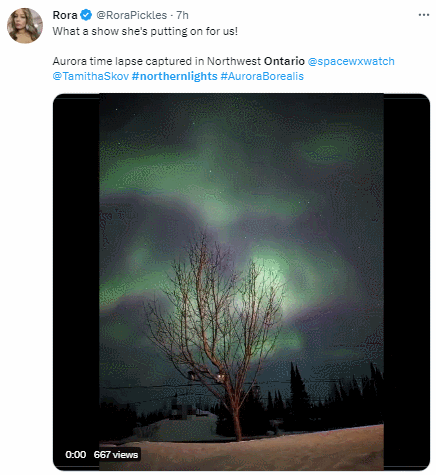Browse the #northernlights hashtag

point(174,76)
